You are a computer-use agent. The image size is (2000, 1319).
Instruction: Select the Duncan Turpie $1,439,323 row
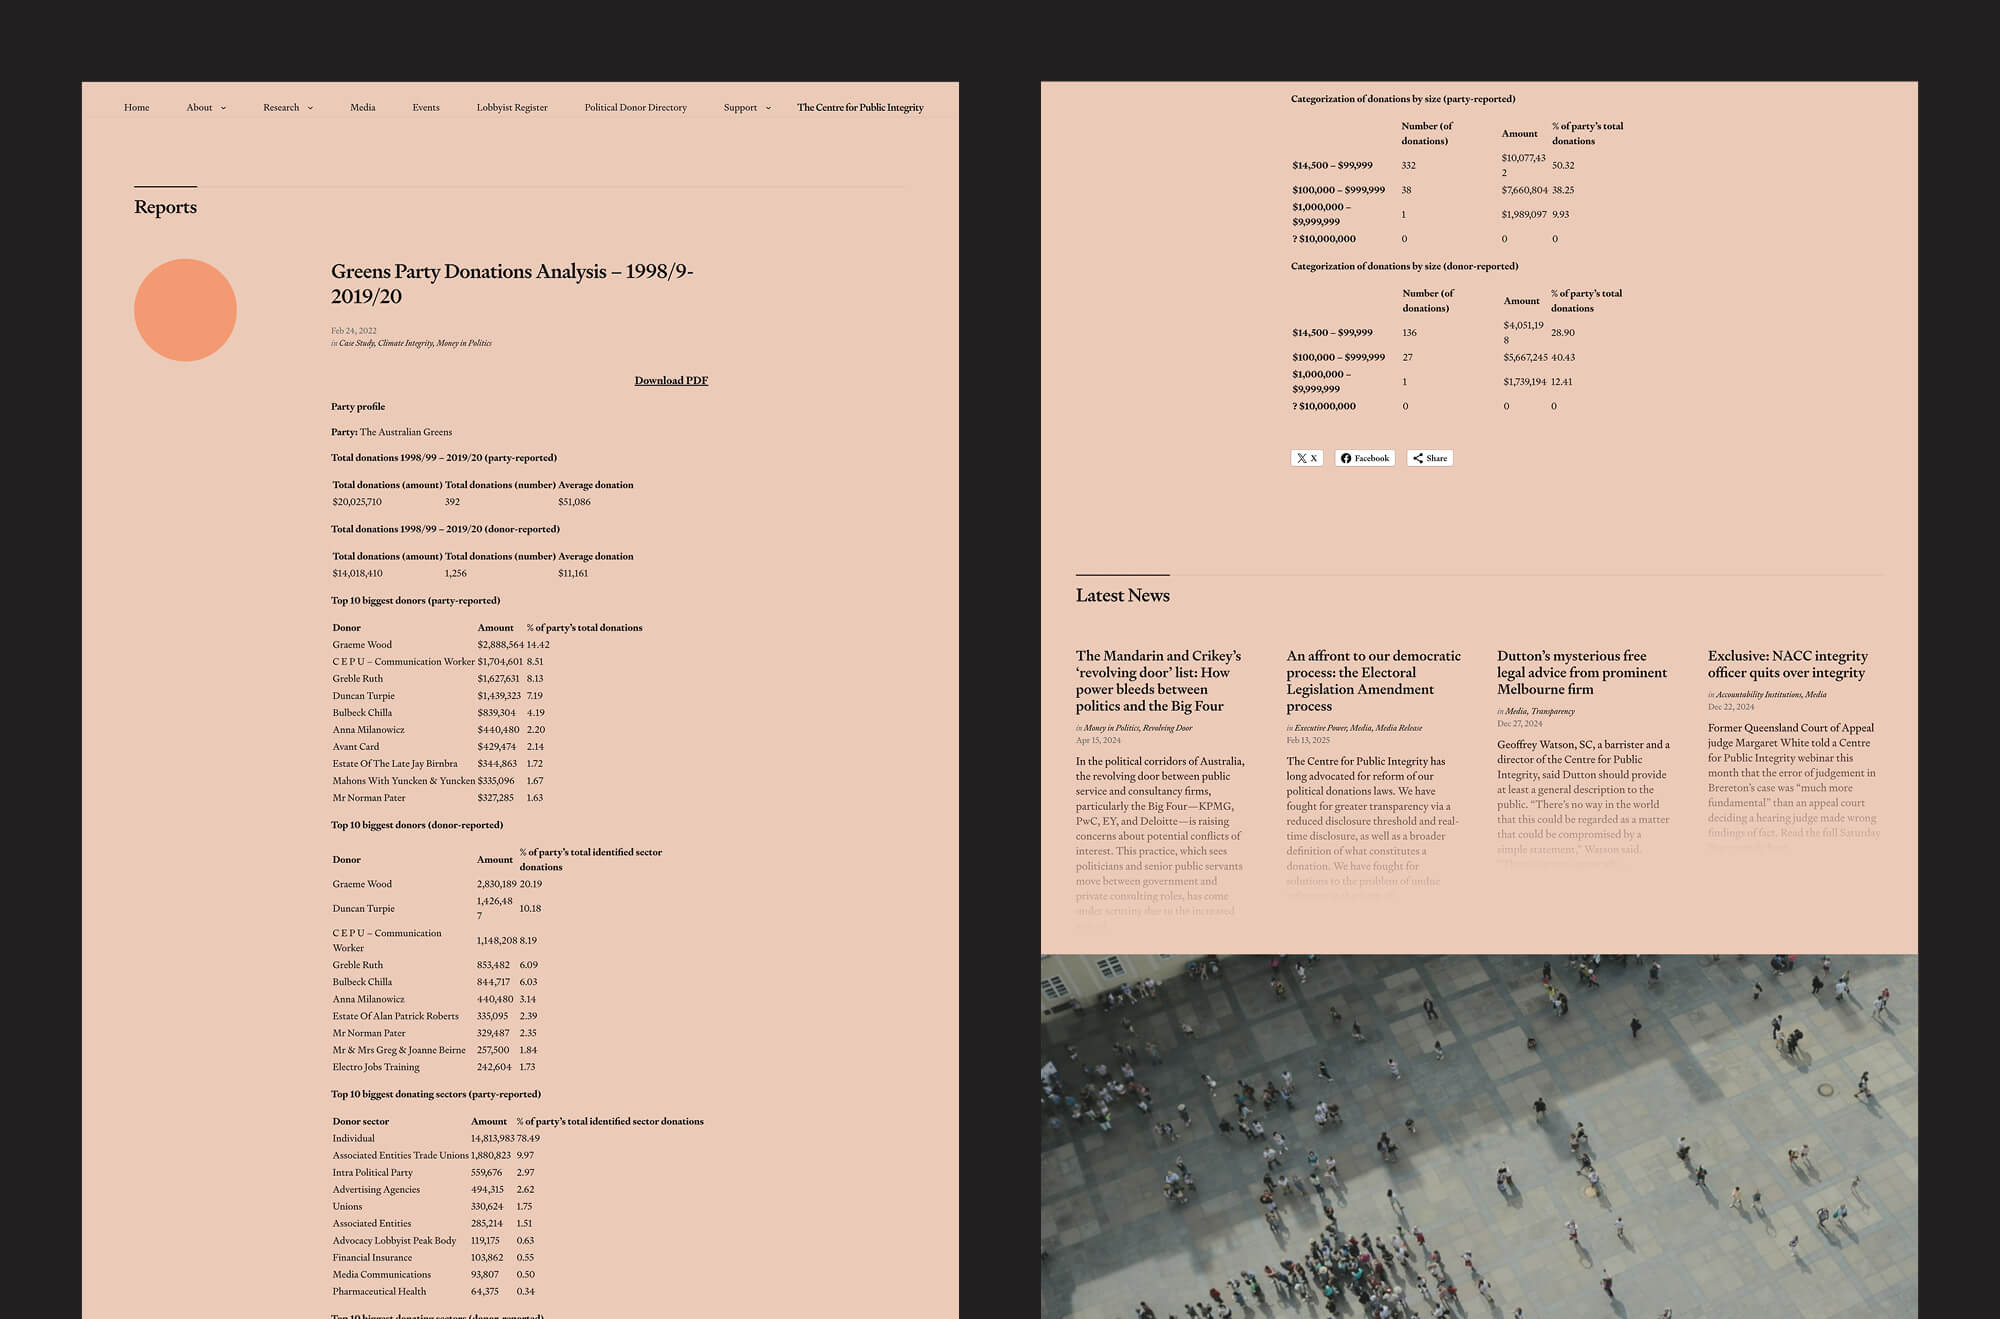pos(487,696)
